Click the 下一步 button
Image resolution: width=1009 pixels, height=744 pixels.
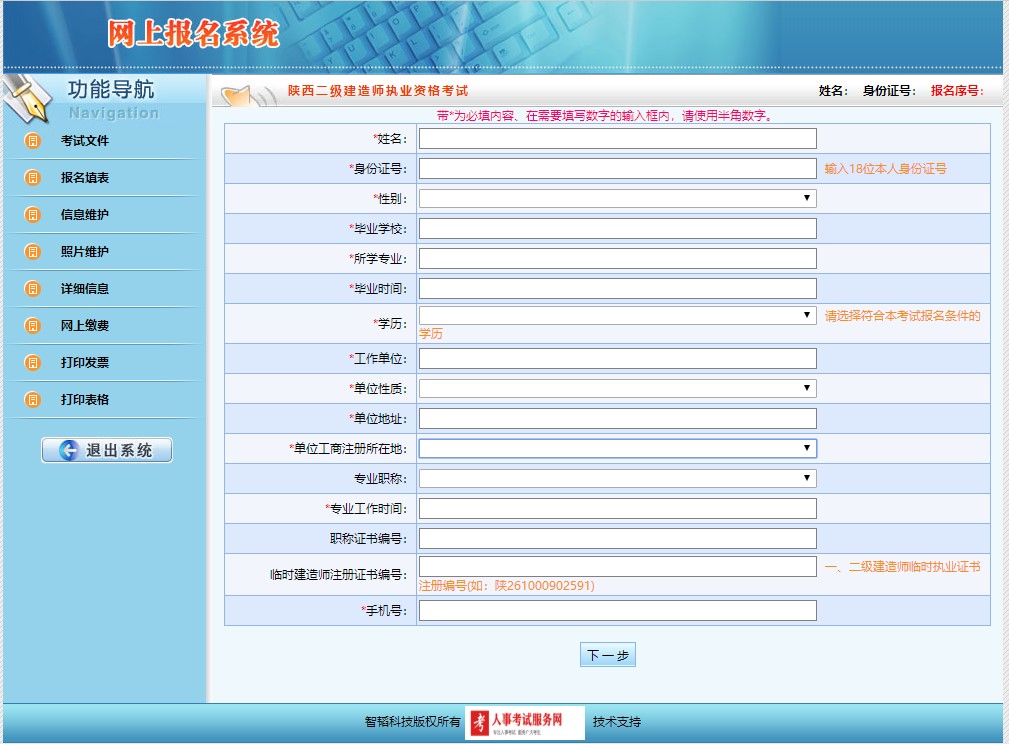607,654
